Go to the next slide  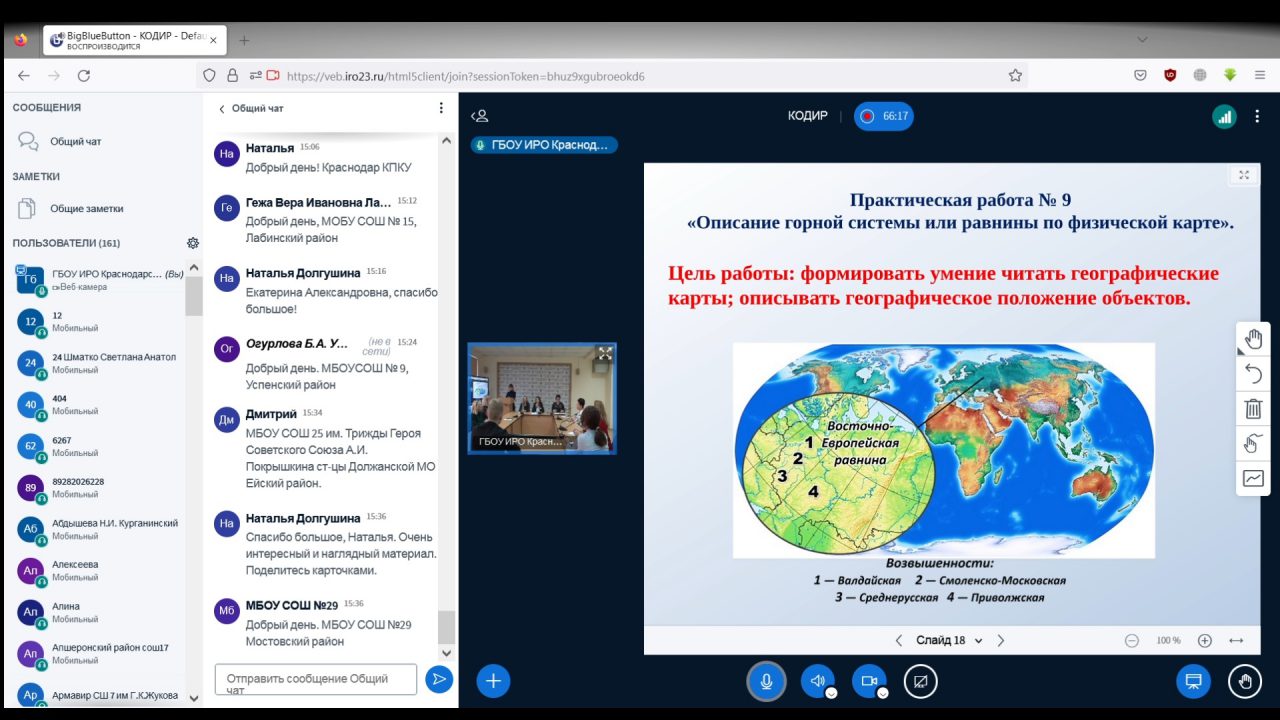[x=1001, y=640]
